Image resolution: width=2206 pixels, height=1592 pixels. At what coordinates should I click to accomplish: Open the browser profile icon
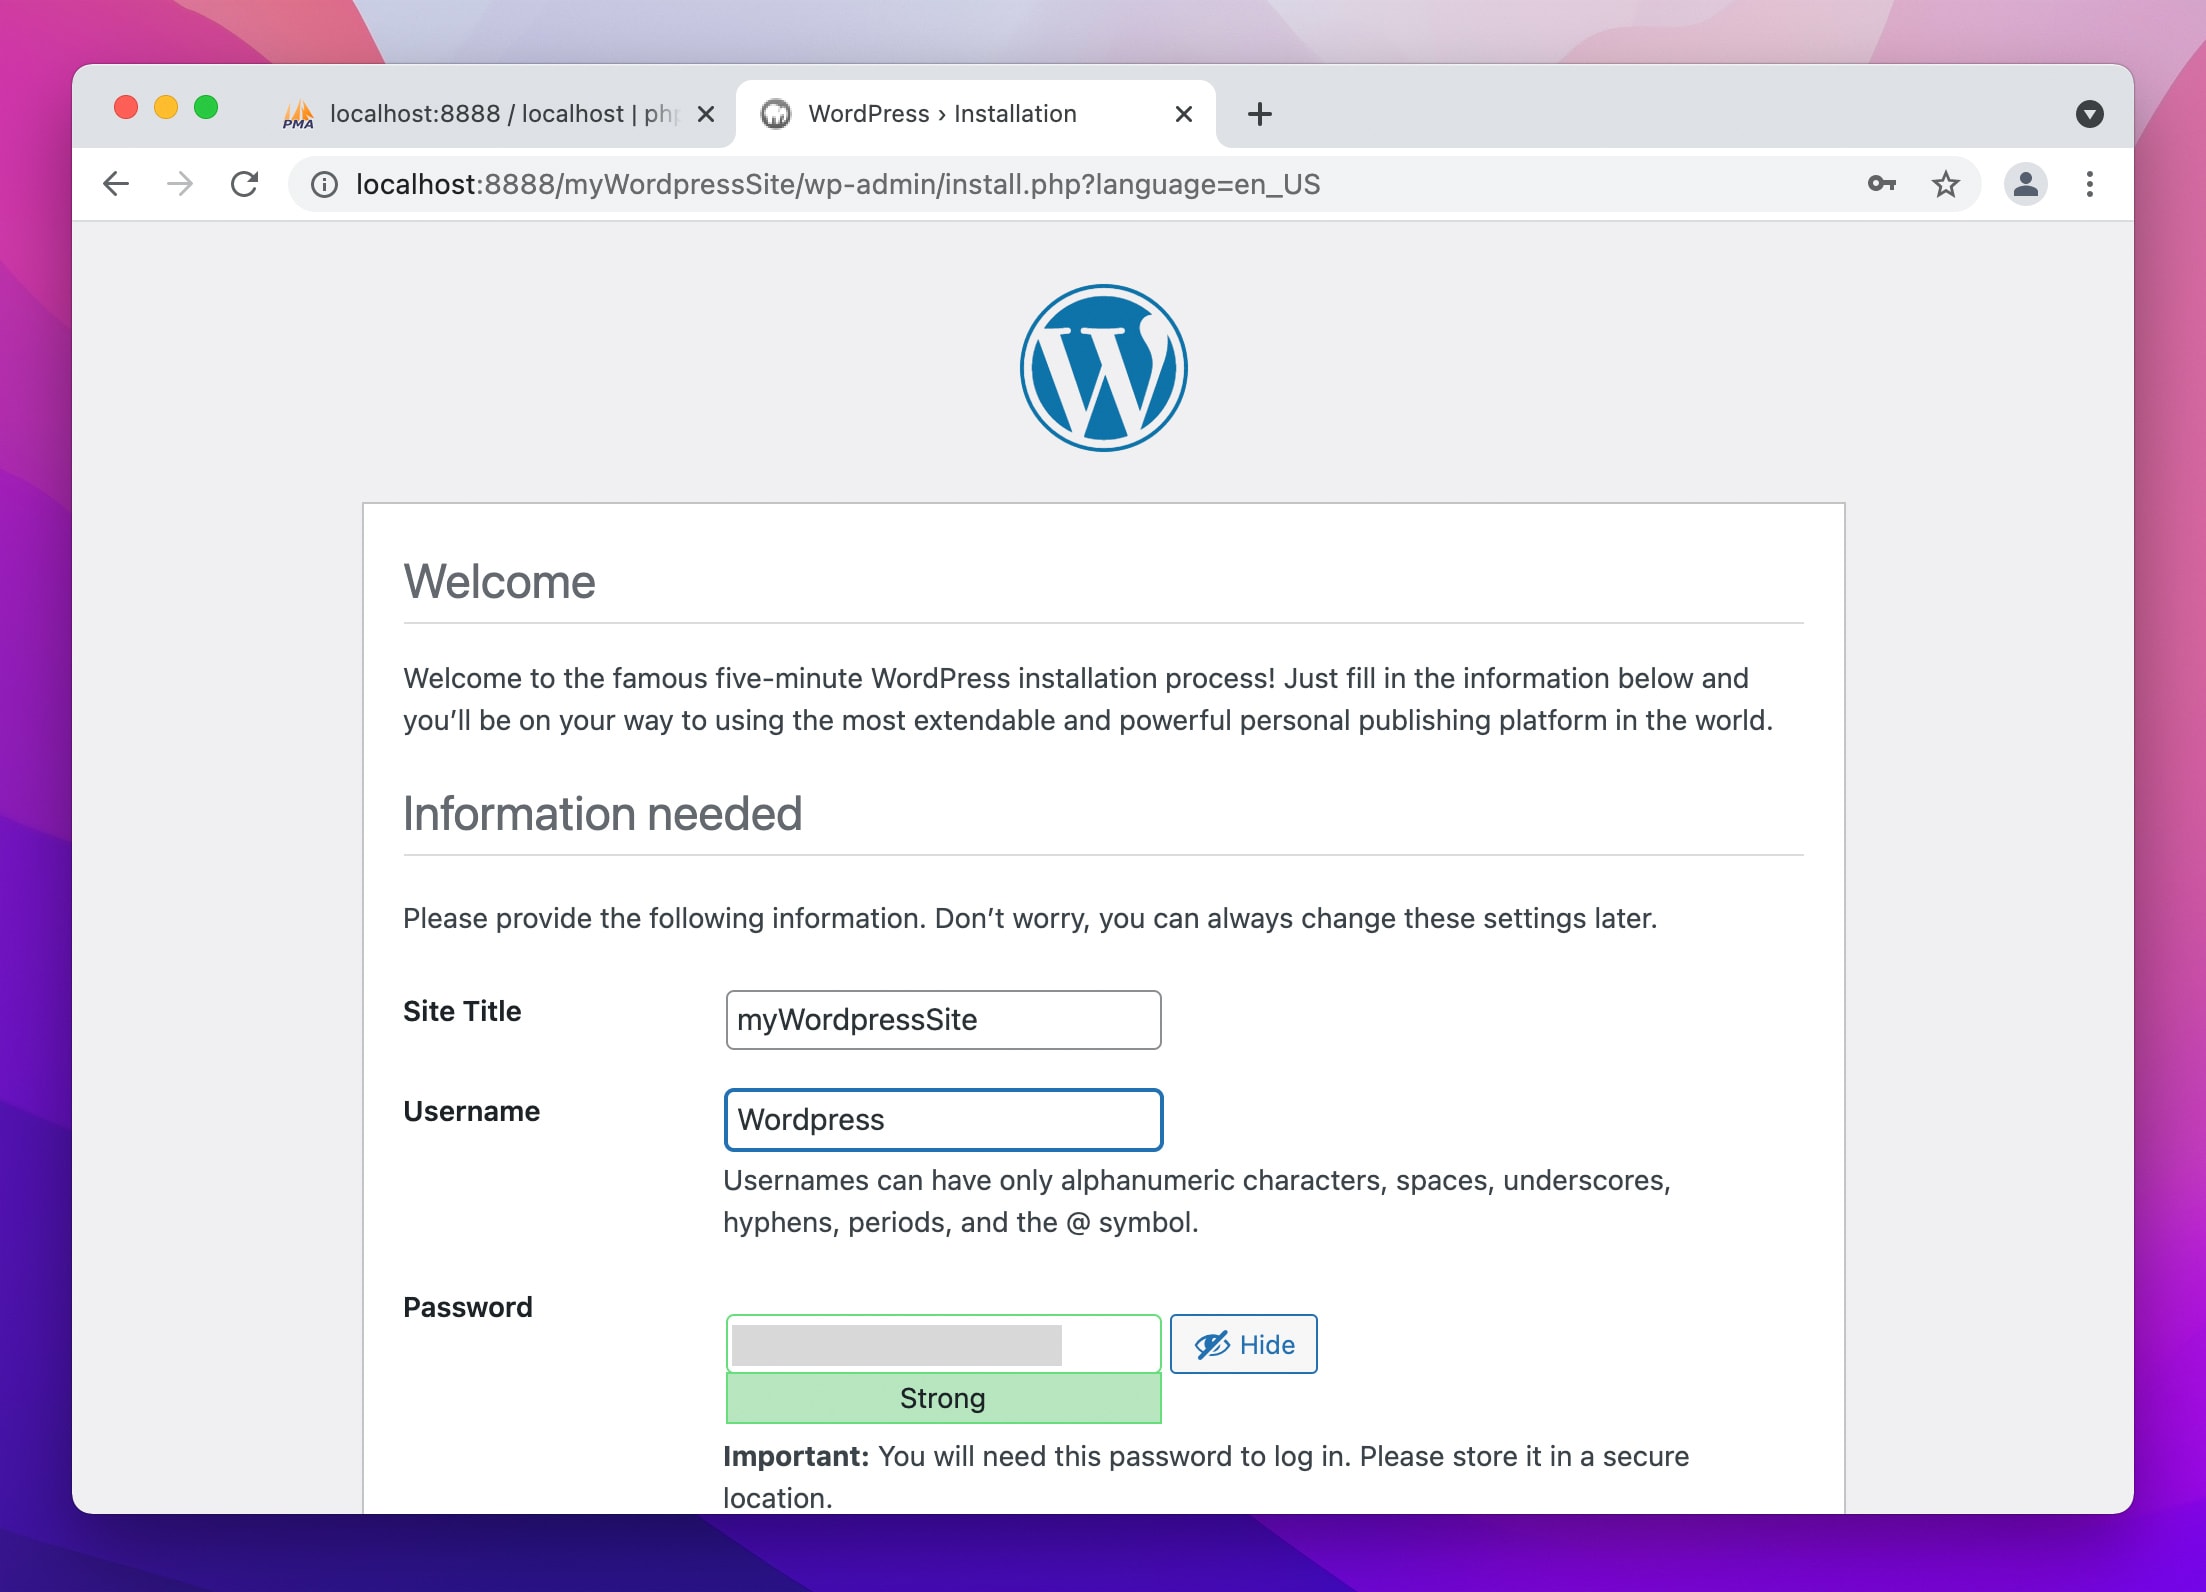[2026, 184]
